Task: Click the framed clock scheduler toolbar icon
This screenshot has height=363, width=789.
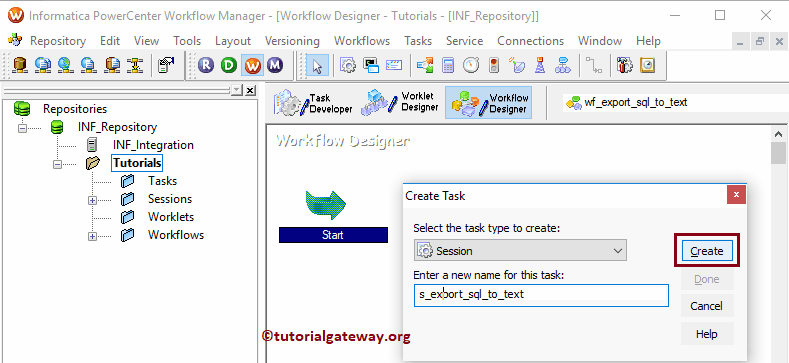Action: (x=648, y=65)
